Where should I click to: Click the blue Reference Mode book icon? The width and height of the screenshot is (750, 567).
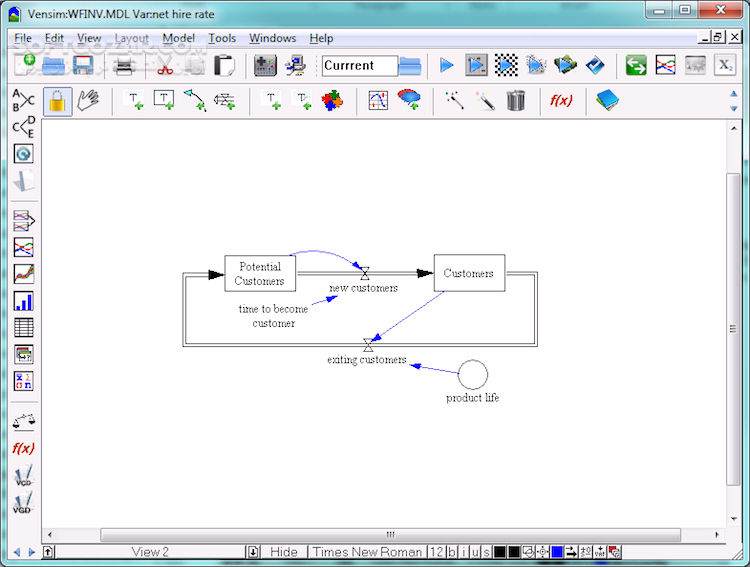point(607,100)
